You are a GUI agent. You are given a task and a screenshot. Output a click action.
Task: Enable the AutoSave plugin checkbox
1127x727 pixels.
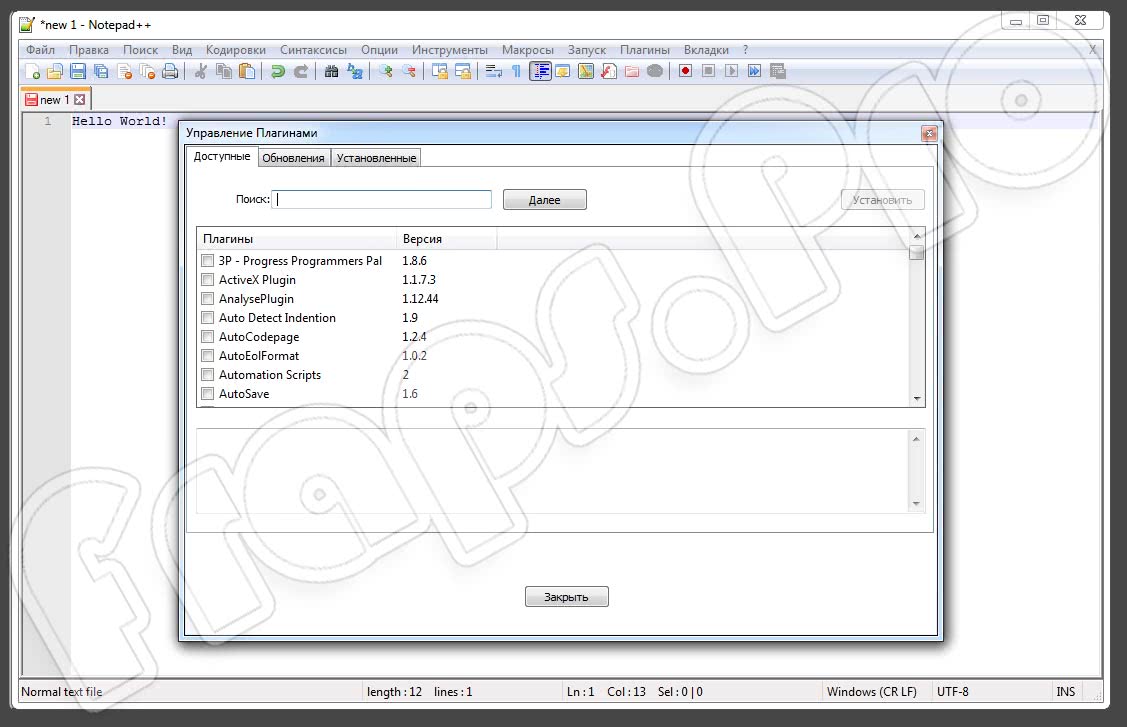pos(208,394)
